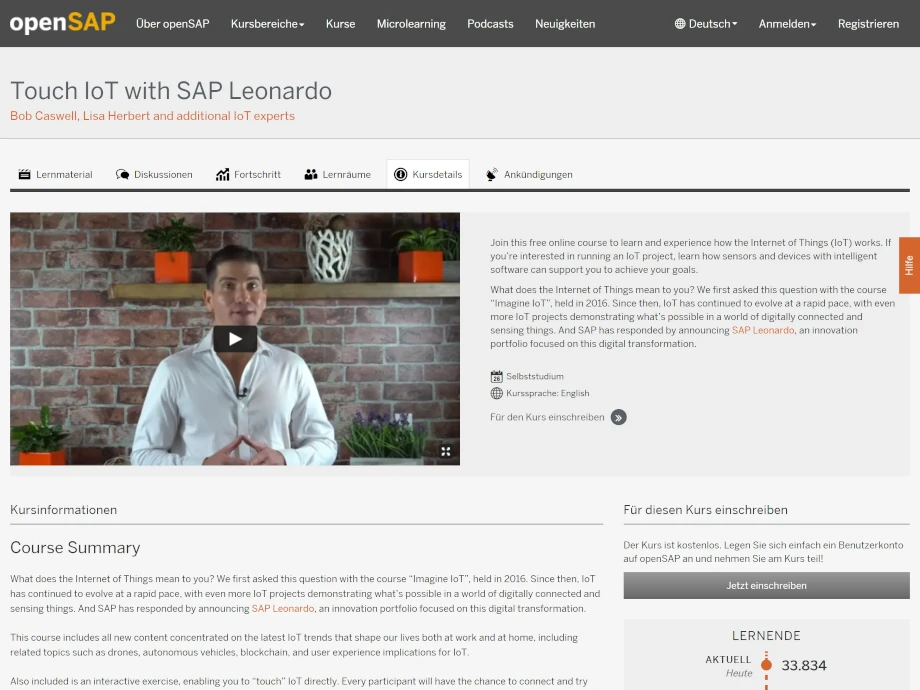Click the Ankündigungen megaphone icon

(492, 174)
